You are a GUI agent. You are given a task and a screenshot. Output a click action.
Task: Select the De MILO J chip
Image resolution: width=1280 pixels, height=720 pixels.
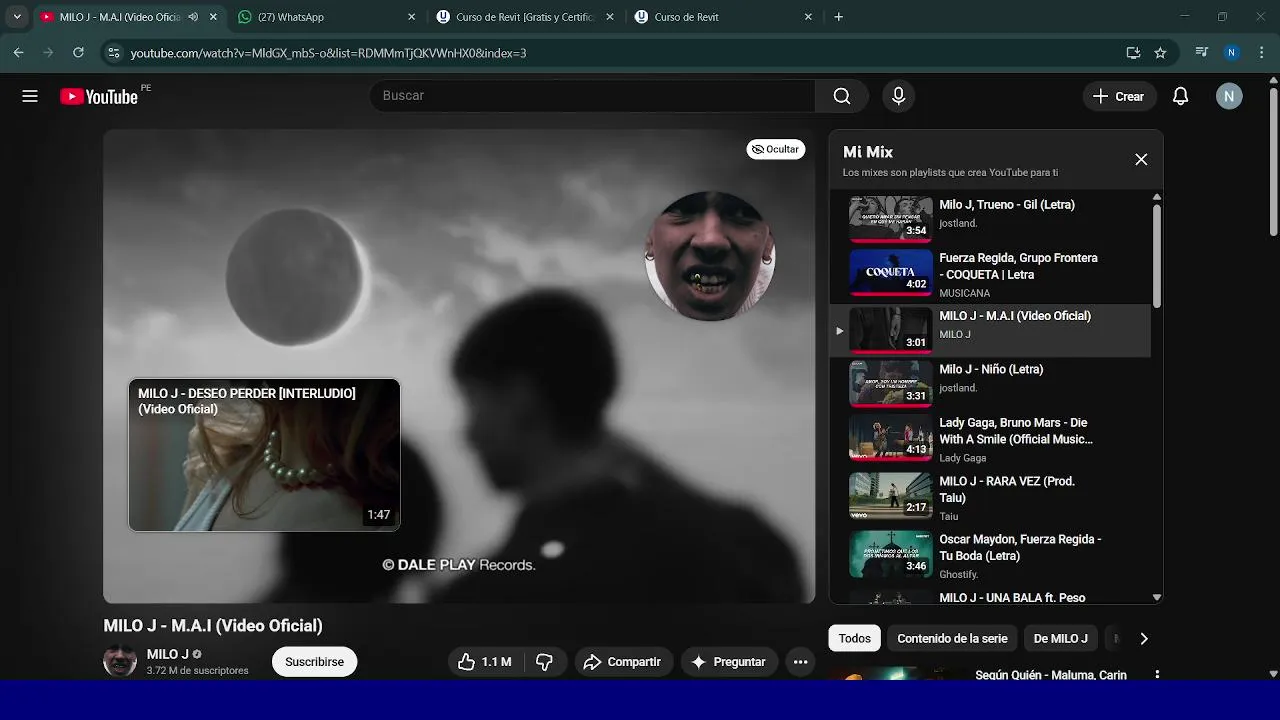(x=1060, y=638)
